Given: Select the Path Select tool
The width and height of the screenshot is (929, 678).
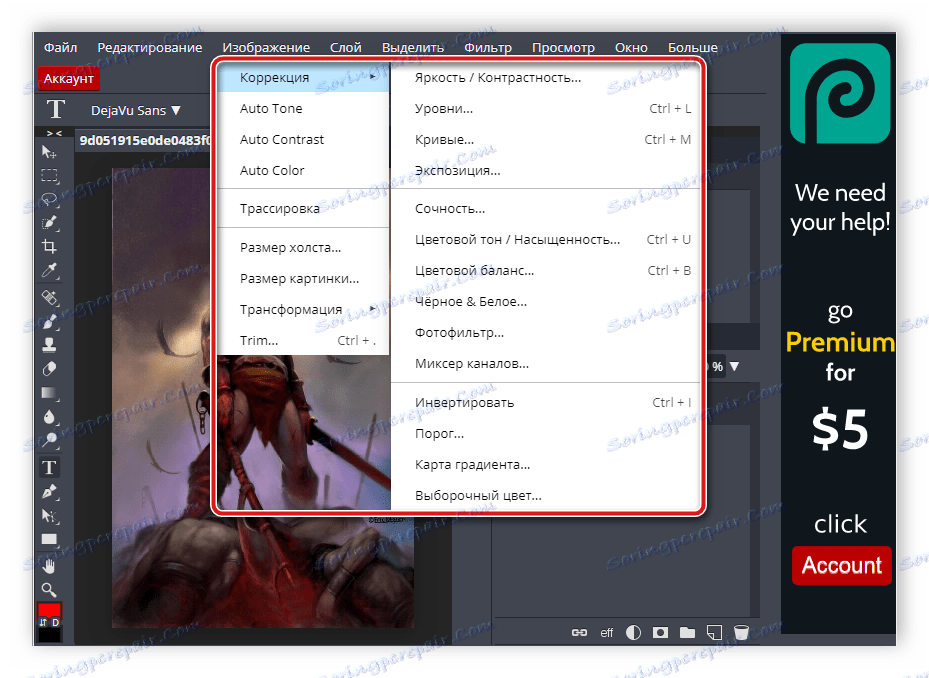Looking at the screenshot, I should (x=49, y=516).
